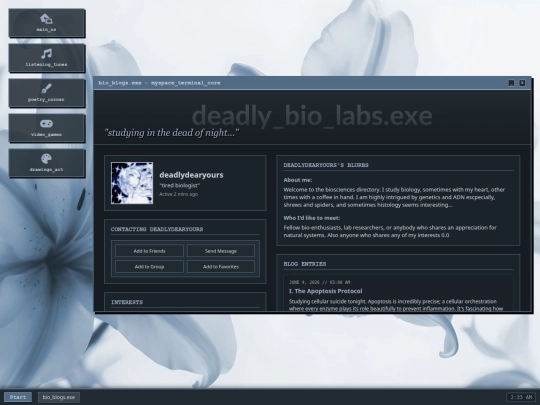Viewport: 540px width, 405px height.
Task: Click the 2:33 AM clock
Action: (x=521, y=397)
